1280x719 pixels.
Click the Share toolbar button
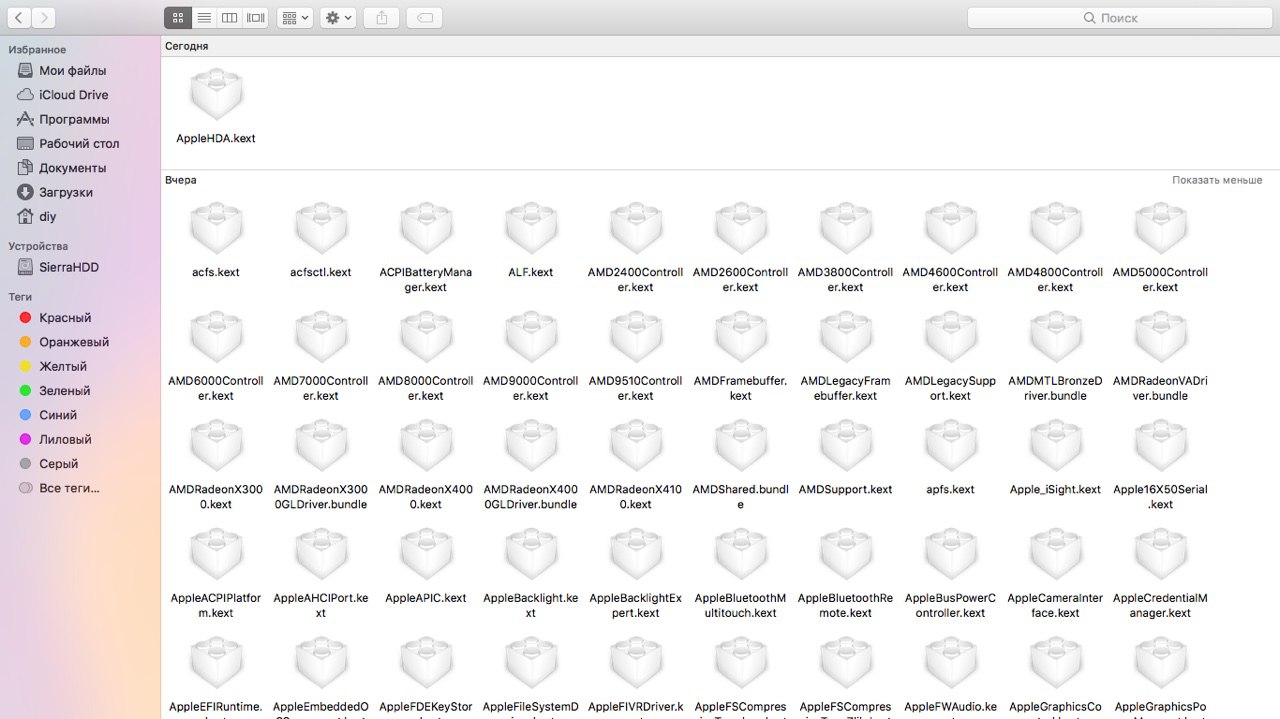coord(382,18)
